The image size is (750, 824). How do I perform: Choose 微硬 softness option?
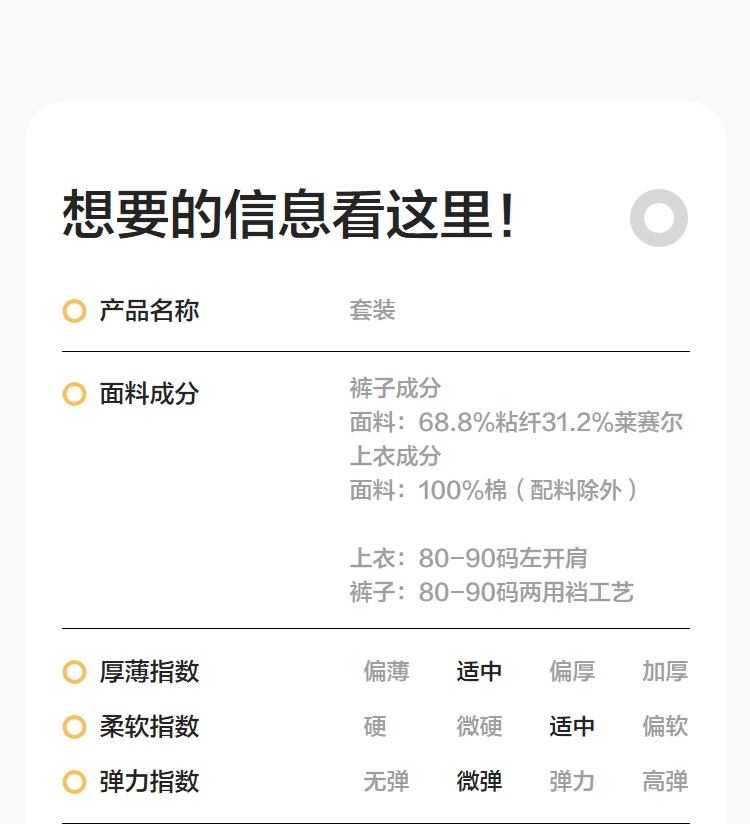tap(479, 727)
